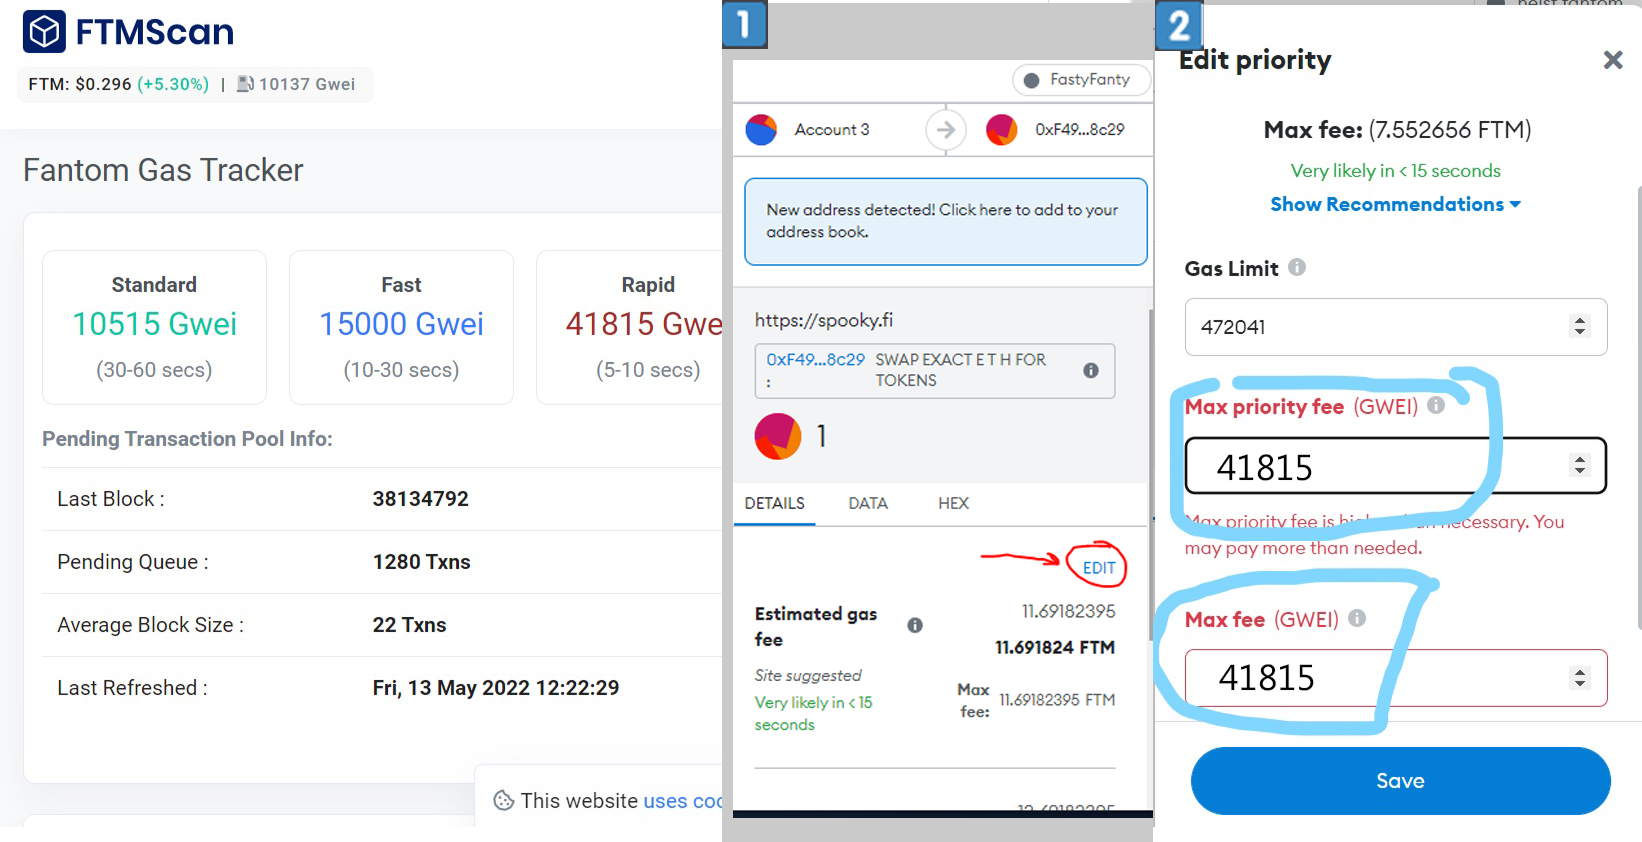1642x842 pixels.
Task: Close the Edit priority panel
Action: tap(1612, 61)
